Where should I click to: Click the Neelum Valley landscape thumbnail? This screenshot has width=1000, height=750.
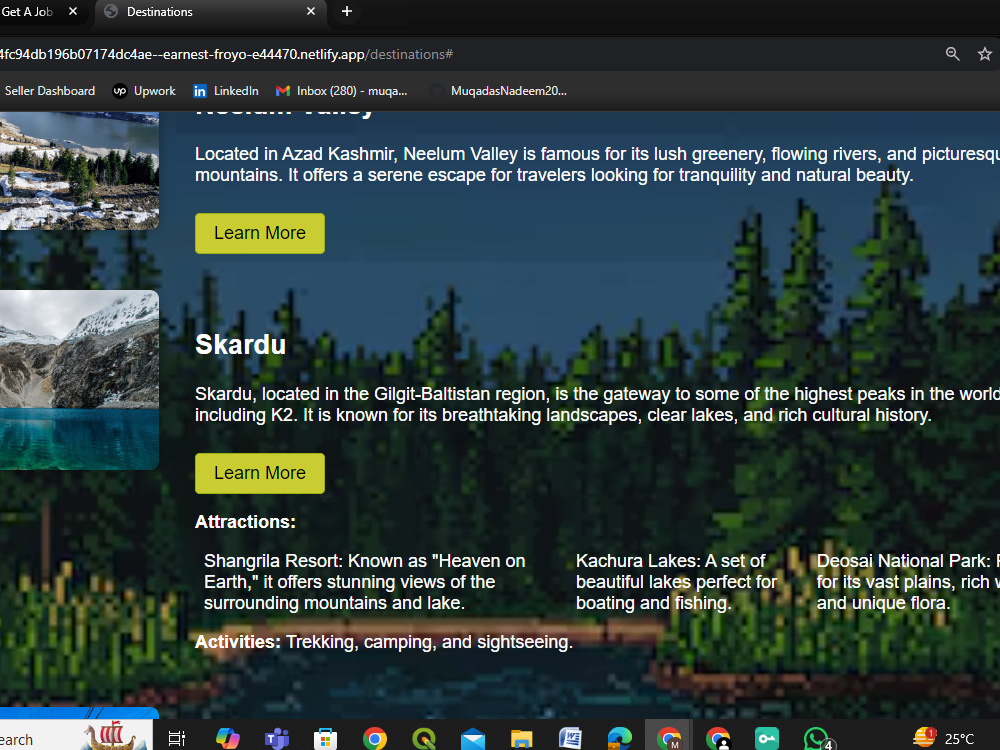pos(79,170)
